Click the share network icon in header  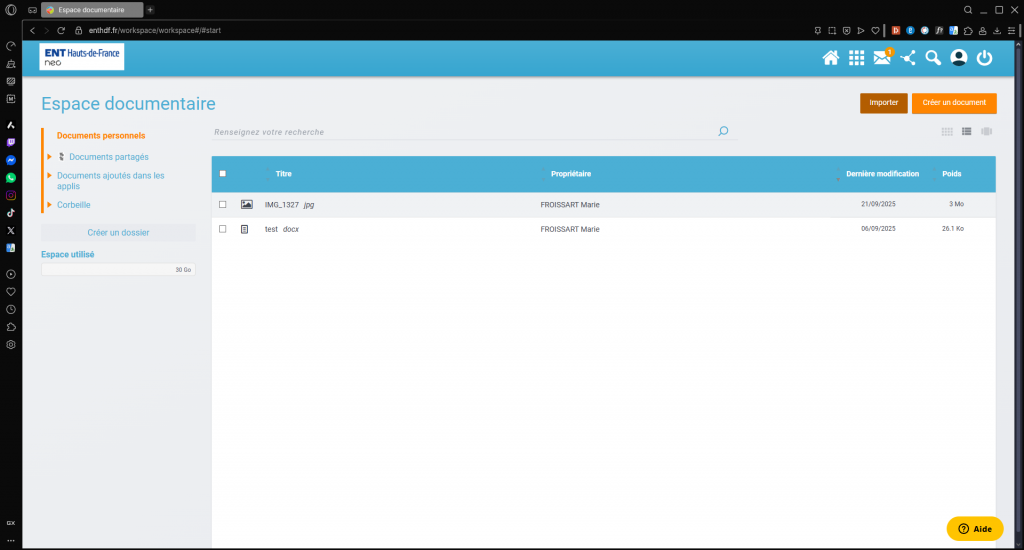click(x=907, y=58)
